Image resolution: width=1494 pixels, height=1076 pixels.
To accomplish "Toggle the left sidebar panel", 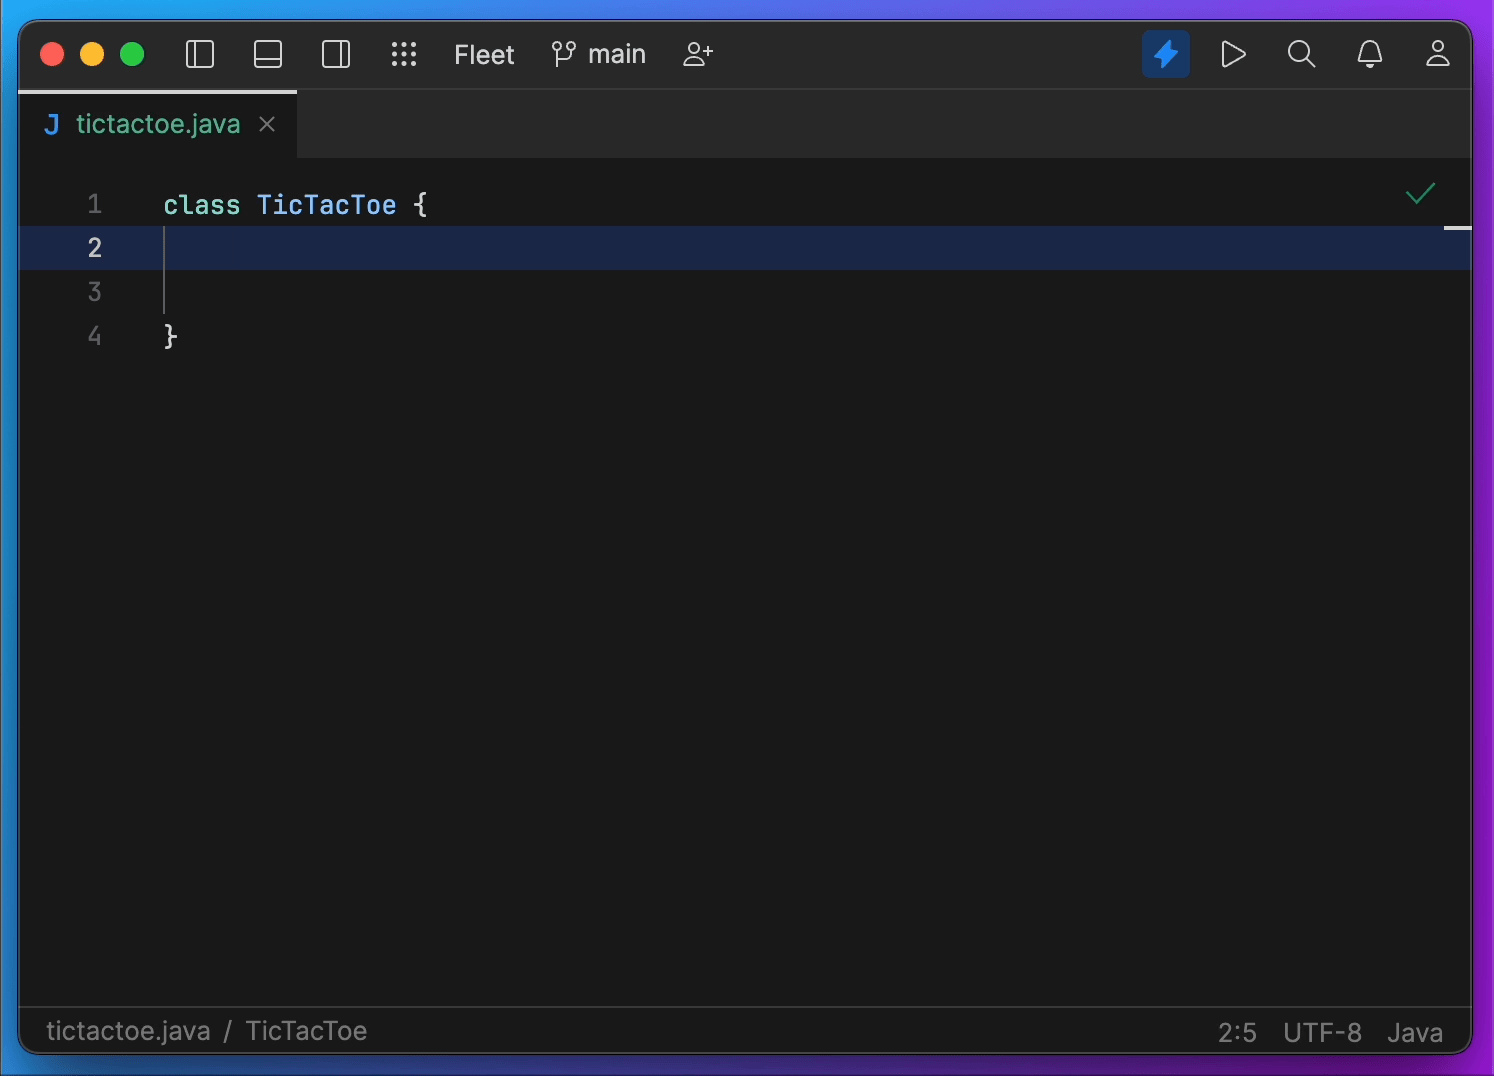I will 200,54.
